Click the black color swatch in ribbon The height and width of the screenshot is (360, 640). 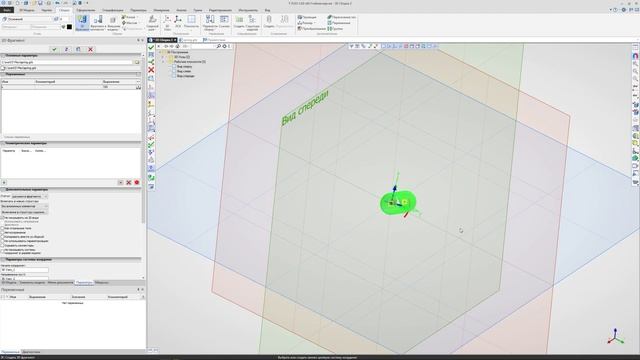(x=69, y=27)
